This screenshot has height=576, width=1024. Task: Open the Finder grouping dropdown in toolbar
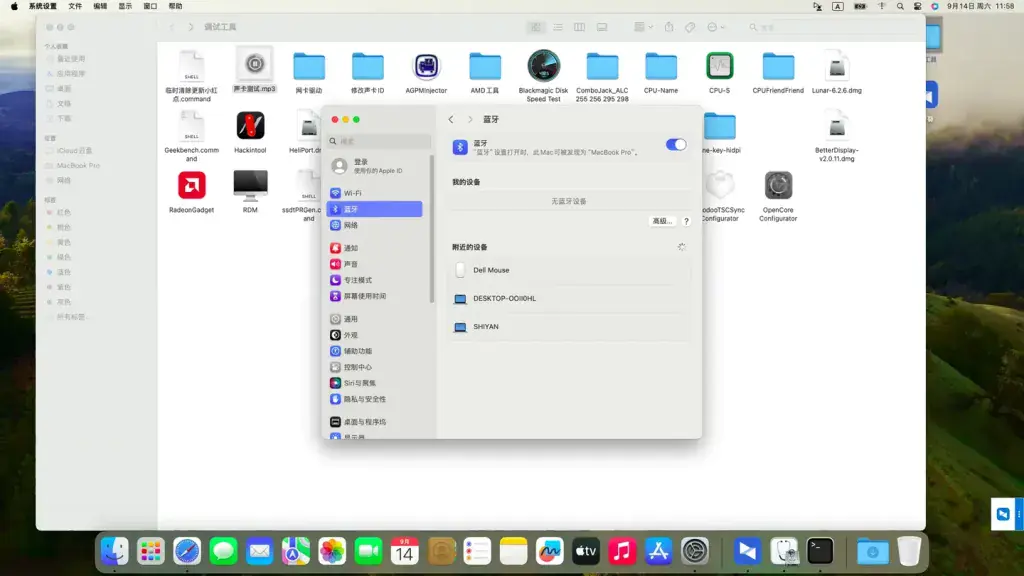point(643,27)
